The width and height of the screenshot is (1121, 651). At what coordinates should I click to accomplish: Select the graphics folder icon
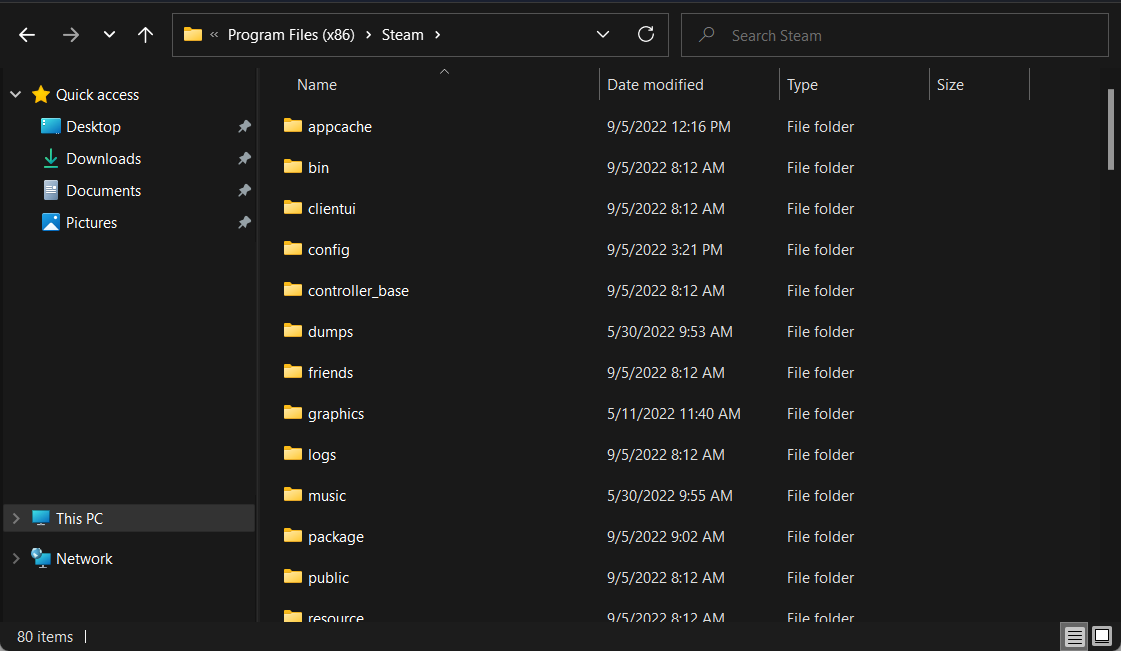click(292, 413)
